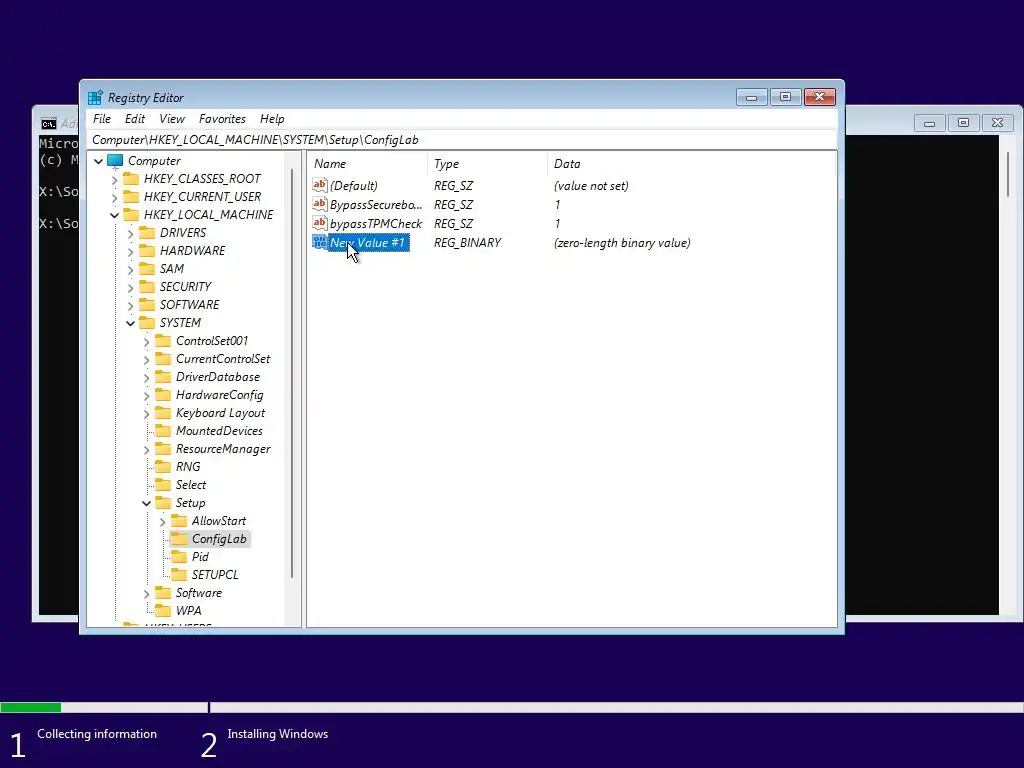Viewport: 1024px width, 768px height.
Task: Click the ResourceManager folder icon
Action: click(163, 449)
